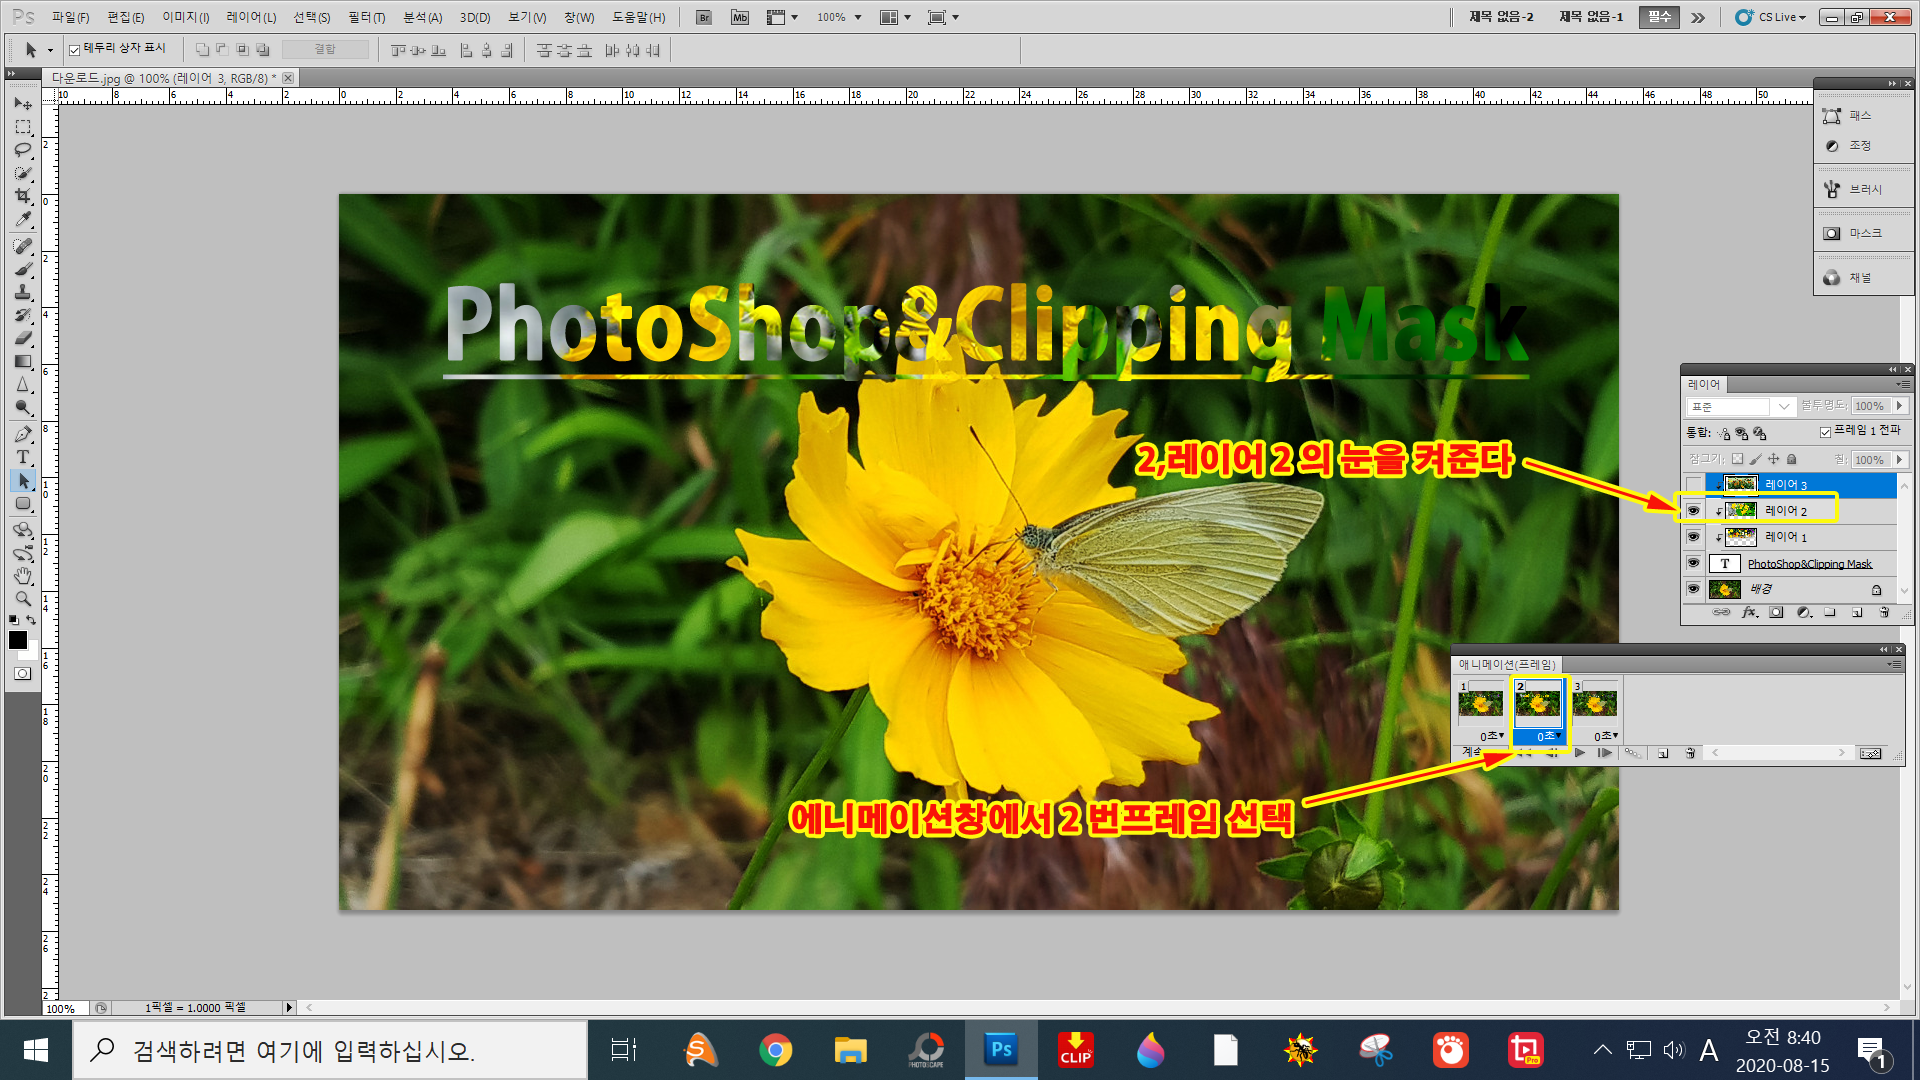Click swap foreground and background colors icon
The height and width of the screenshot is (1080, 1920).
click(32, 620)
